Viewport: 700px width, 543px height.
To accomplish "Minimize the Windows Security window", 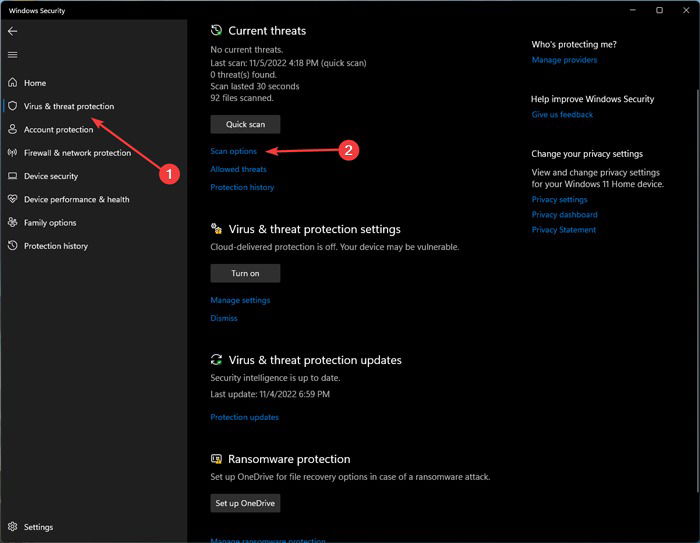I will [x=633, y=10].
